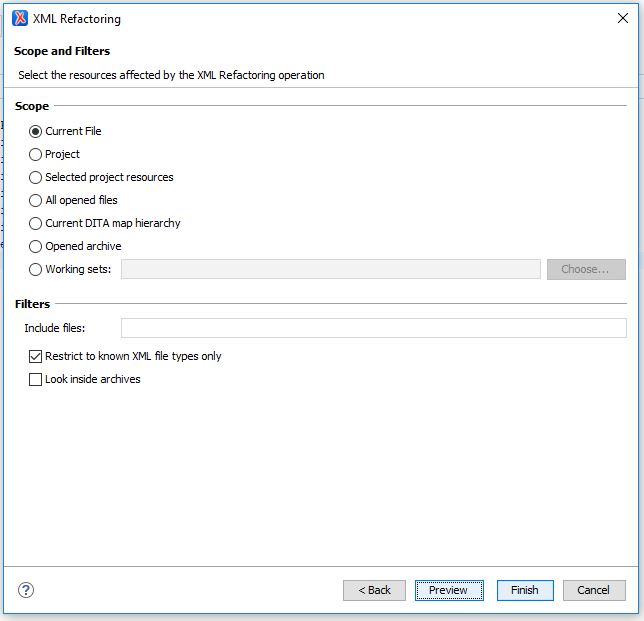This screenshot has height=621, width=644.
Task: Cancel the refactoring dialog
Action: click(594, 590)
